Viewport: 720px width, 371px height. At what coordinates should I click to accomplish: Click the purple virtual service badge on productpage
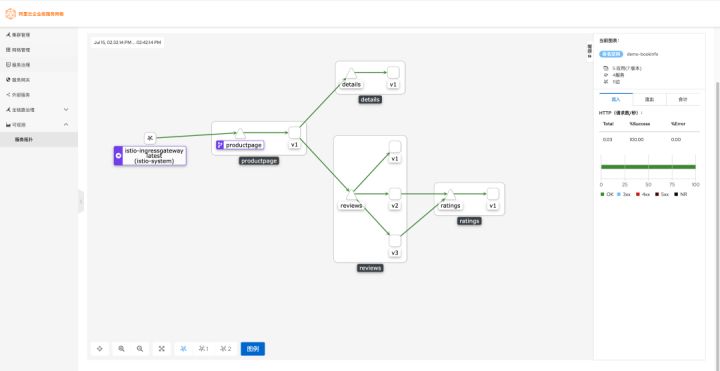tap(220, 145)
